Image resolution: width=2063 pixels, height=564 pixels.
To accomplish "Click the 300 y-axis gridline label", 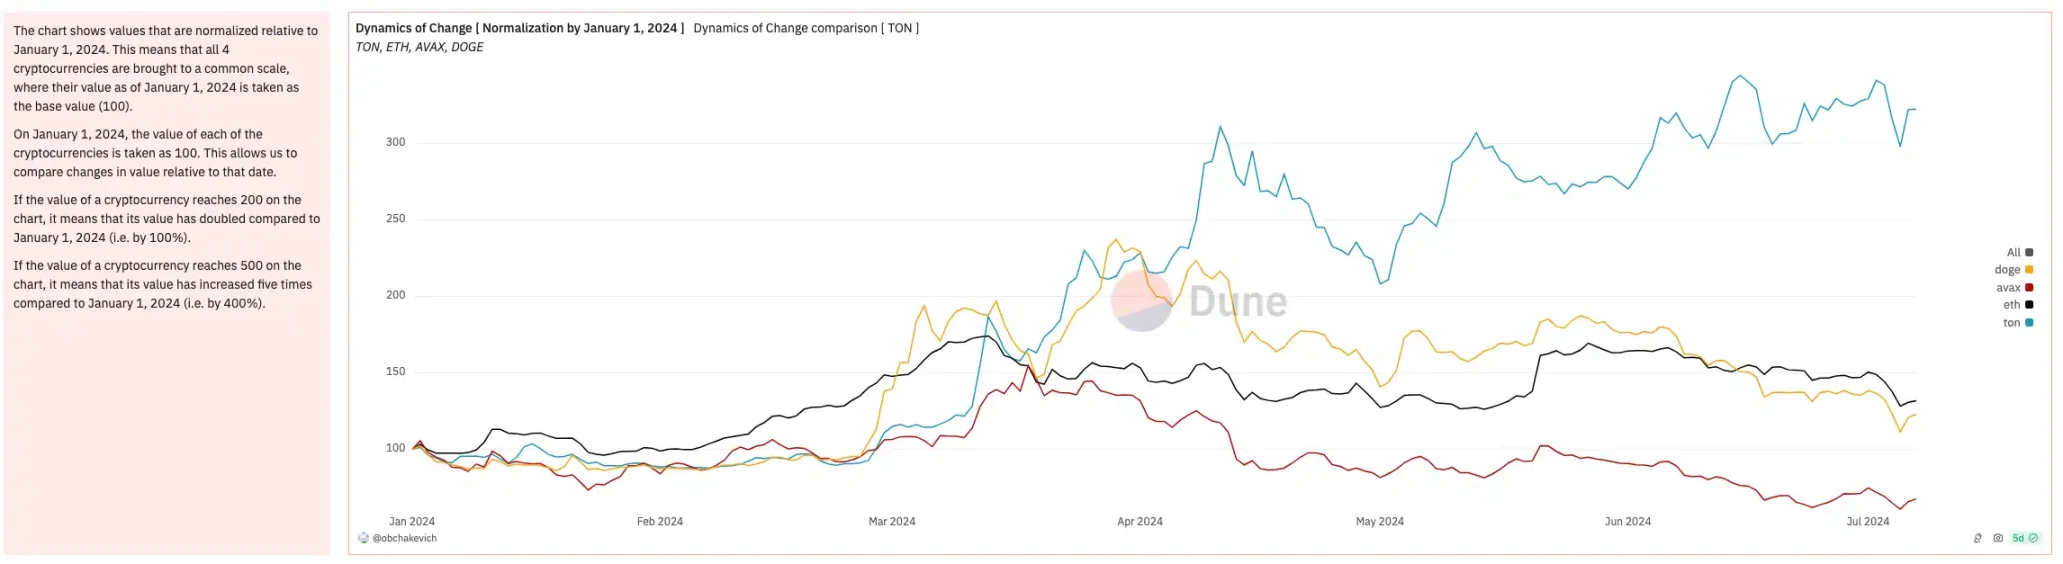I will pos(395,142).
